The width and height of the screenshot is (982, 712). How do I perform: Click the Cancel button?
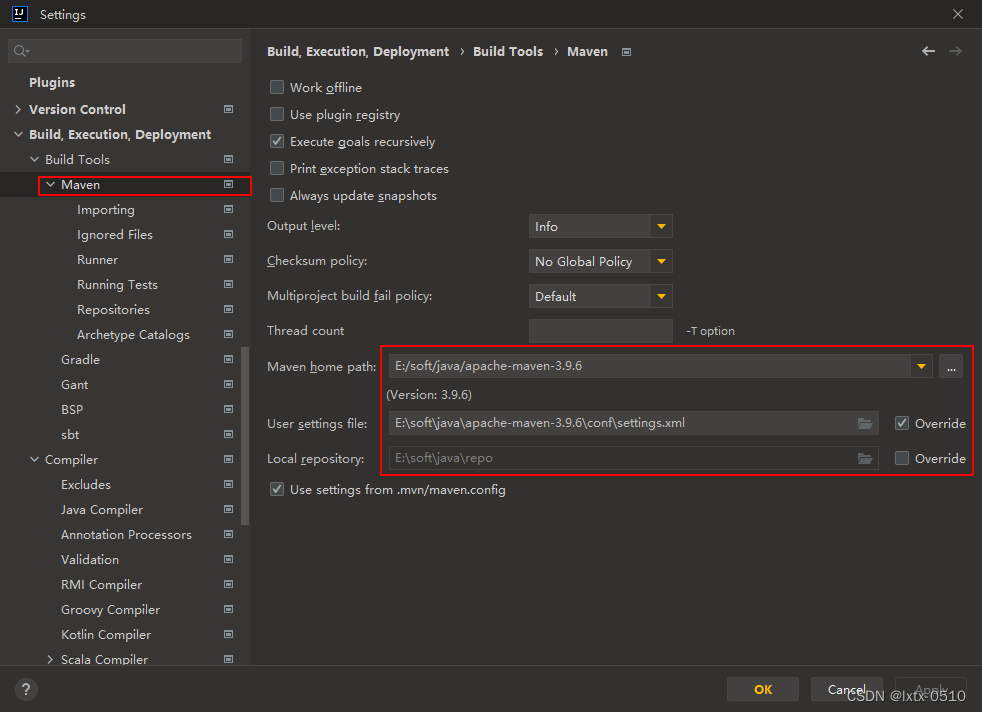847,689
